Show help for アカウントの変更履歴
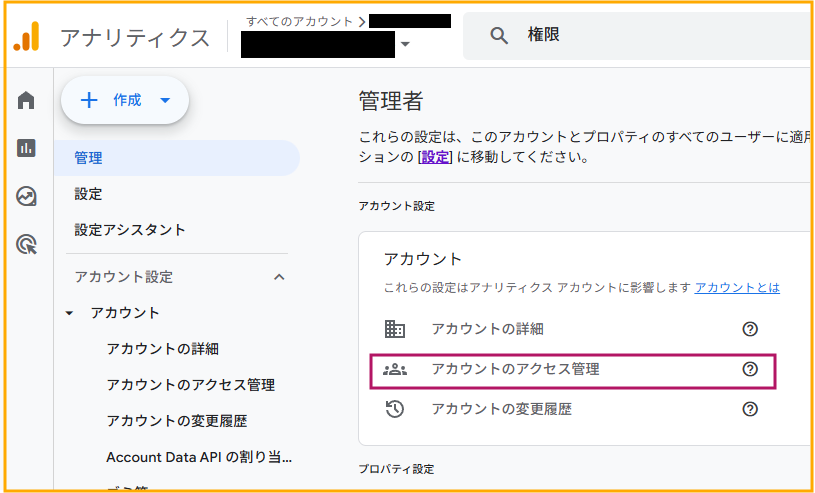 (x=750, y=409)
